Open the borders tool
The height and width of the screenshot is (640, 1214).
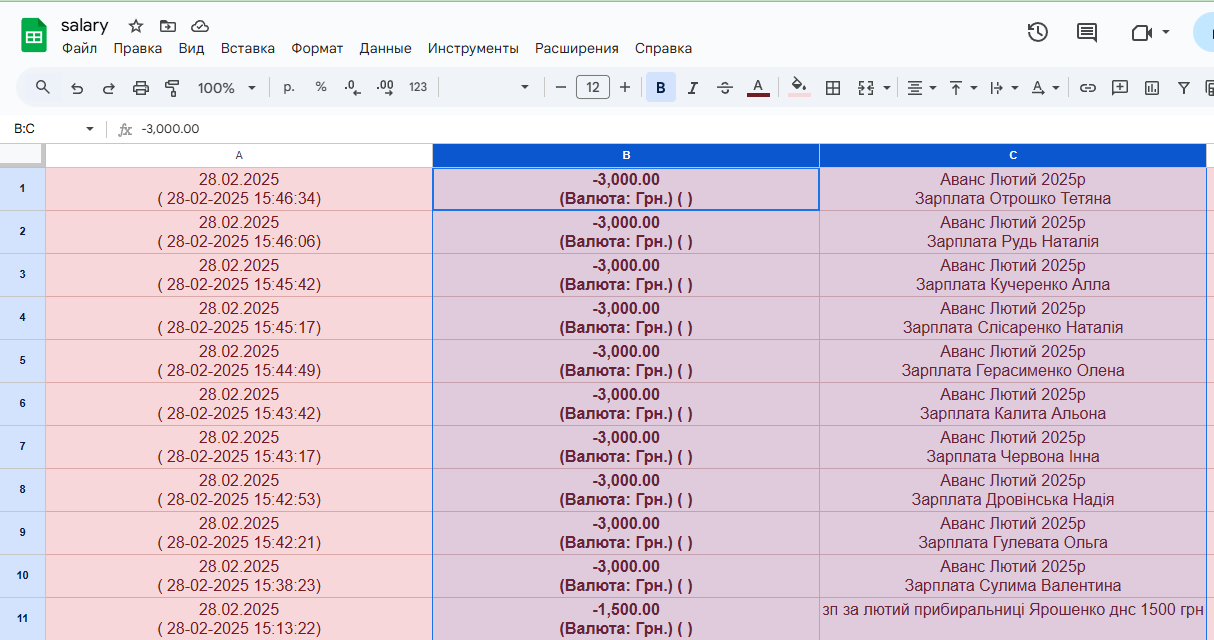click(832, 88)
